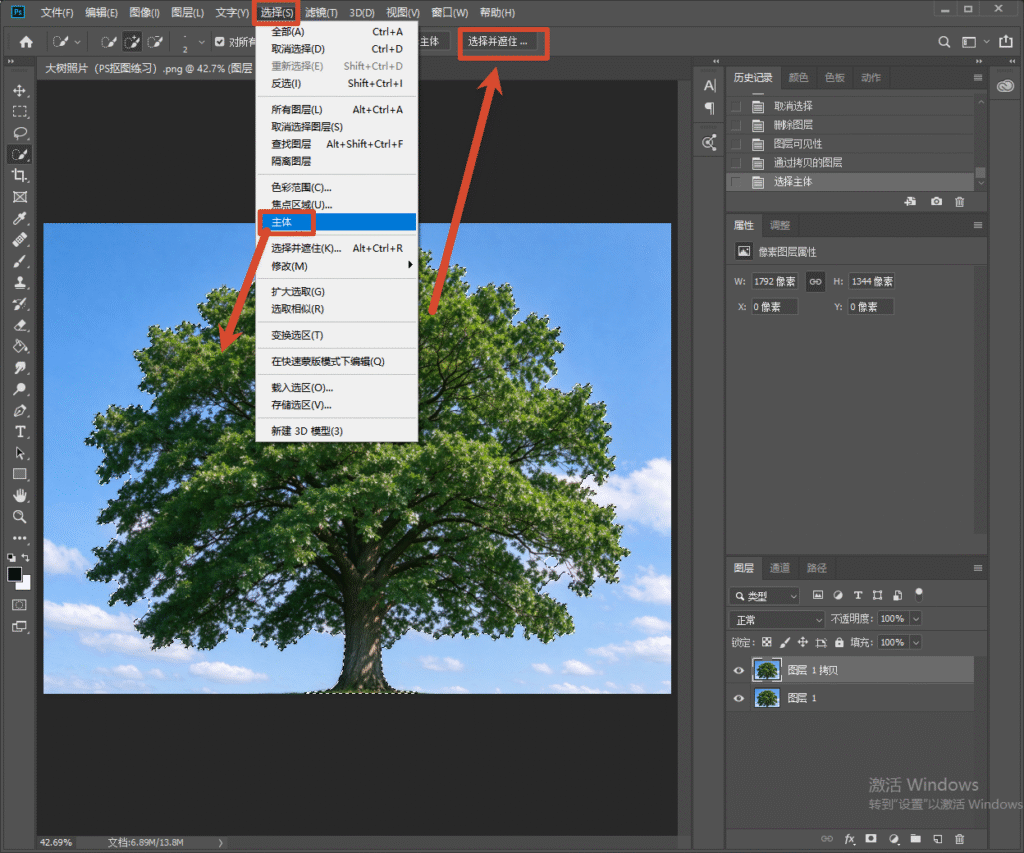This screenshot has height=853, width=1024.
Task: Select the Eraser tool
Action: pos(20,325)
